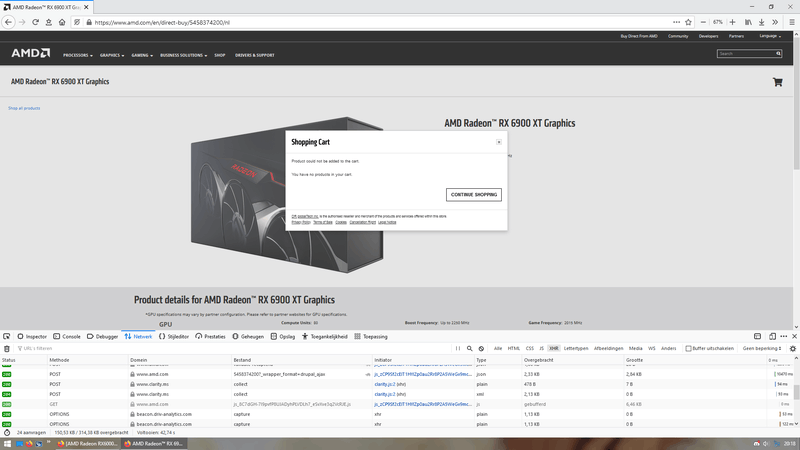Toggle the HTML filter
Screen dimensions: 800x450
click(514, 348)
